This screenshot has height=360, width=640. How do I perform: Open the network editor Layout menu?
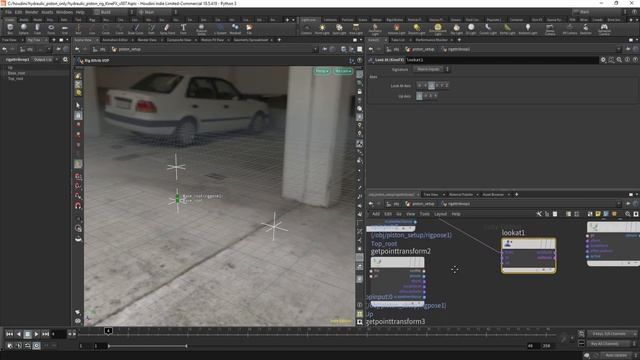point(440,214)
